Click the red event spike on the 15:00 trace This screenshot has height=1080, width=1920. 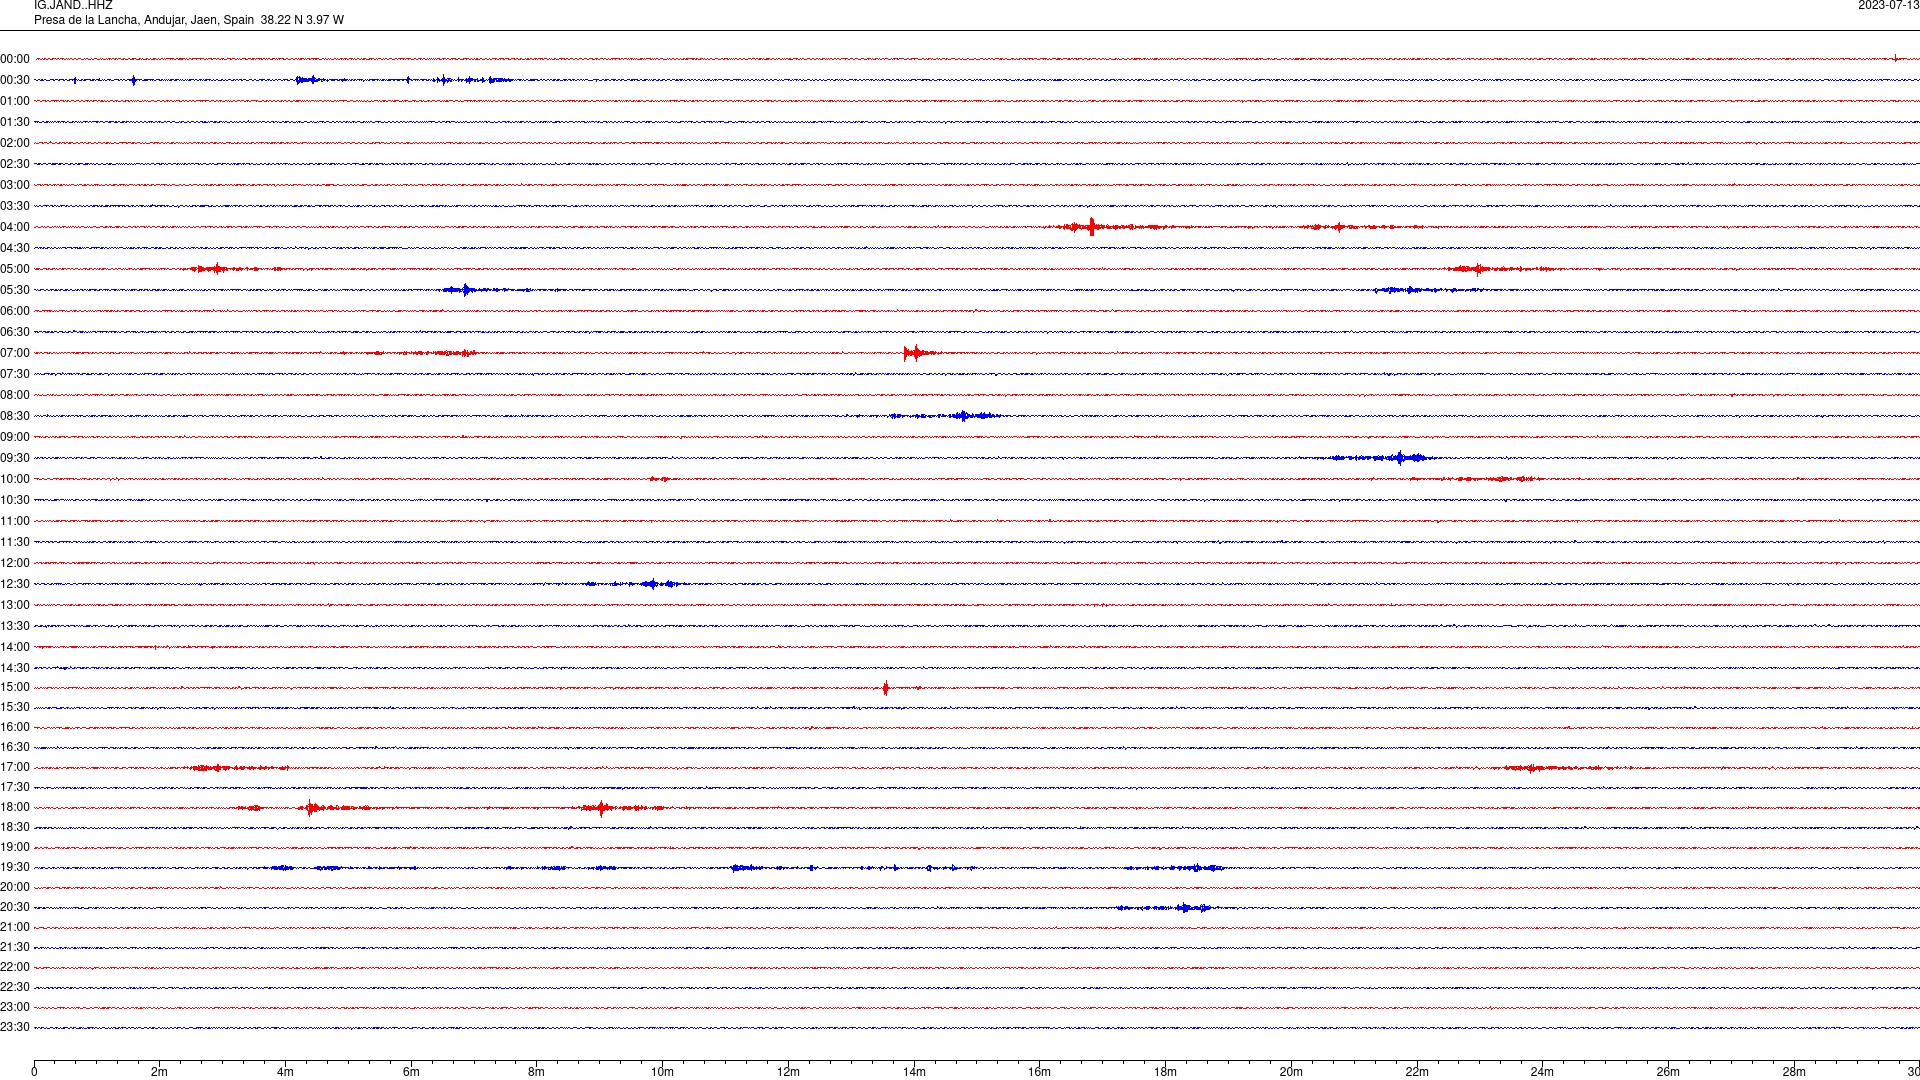point(886,688)
